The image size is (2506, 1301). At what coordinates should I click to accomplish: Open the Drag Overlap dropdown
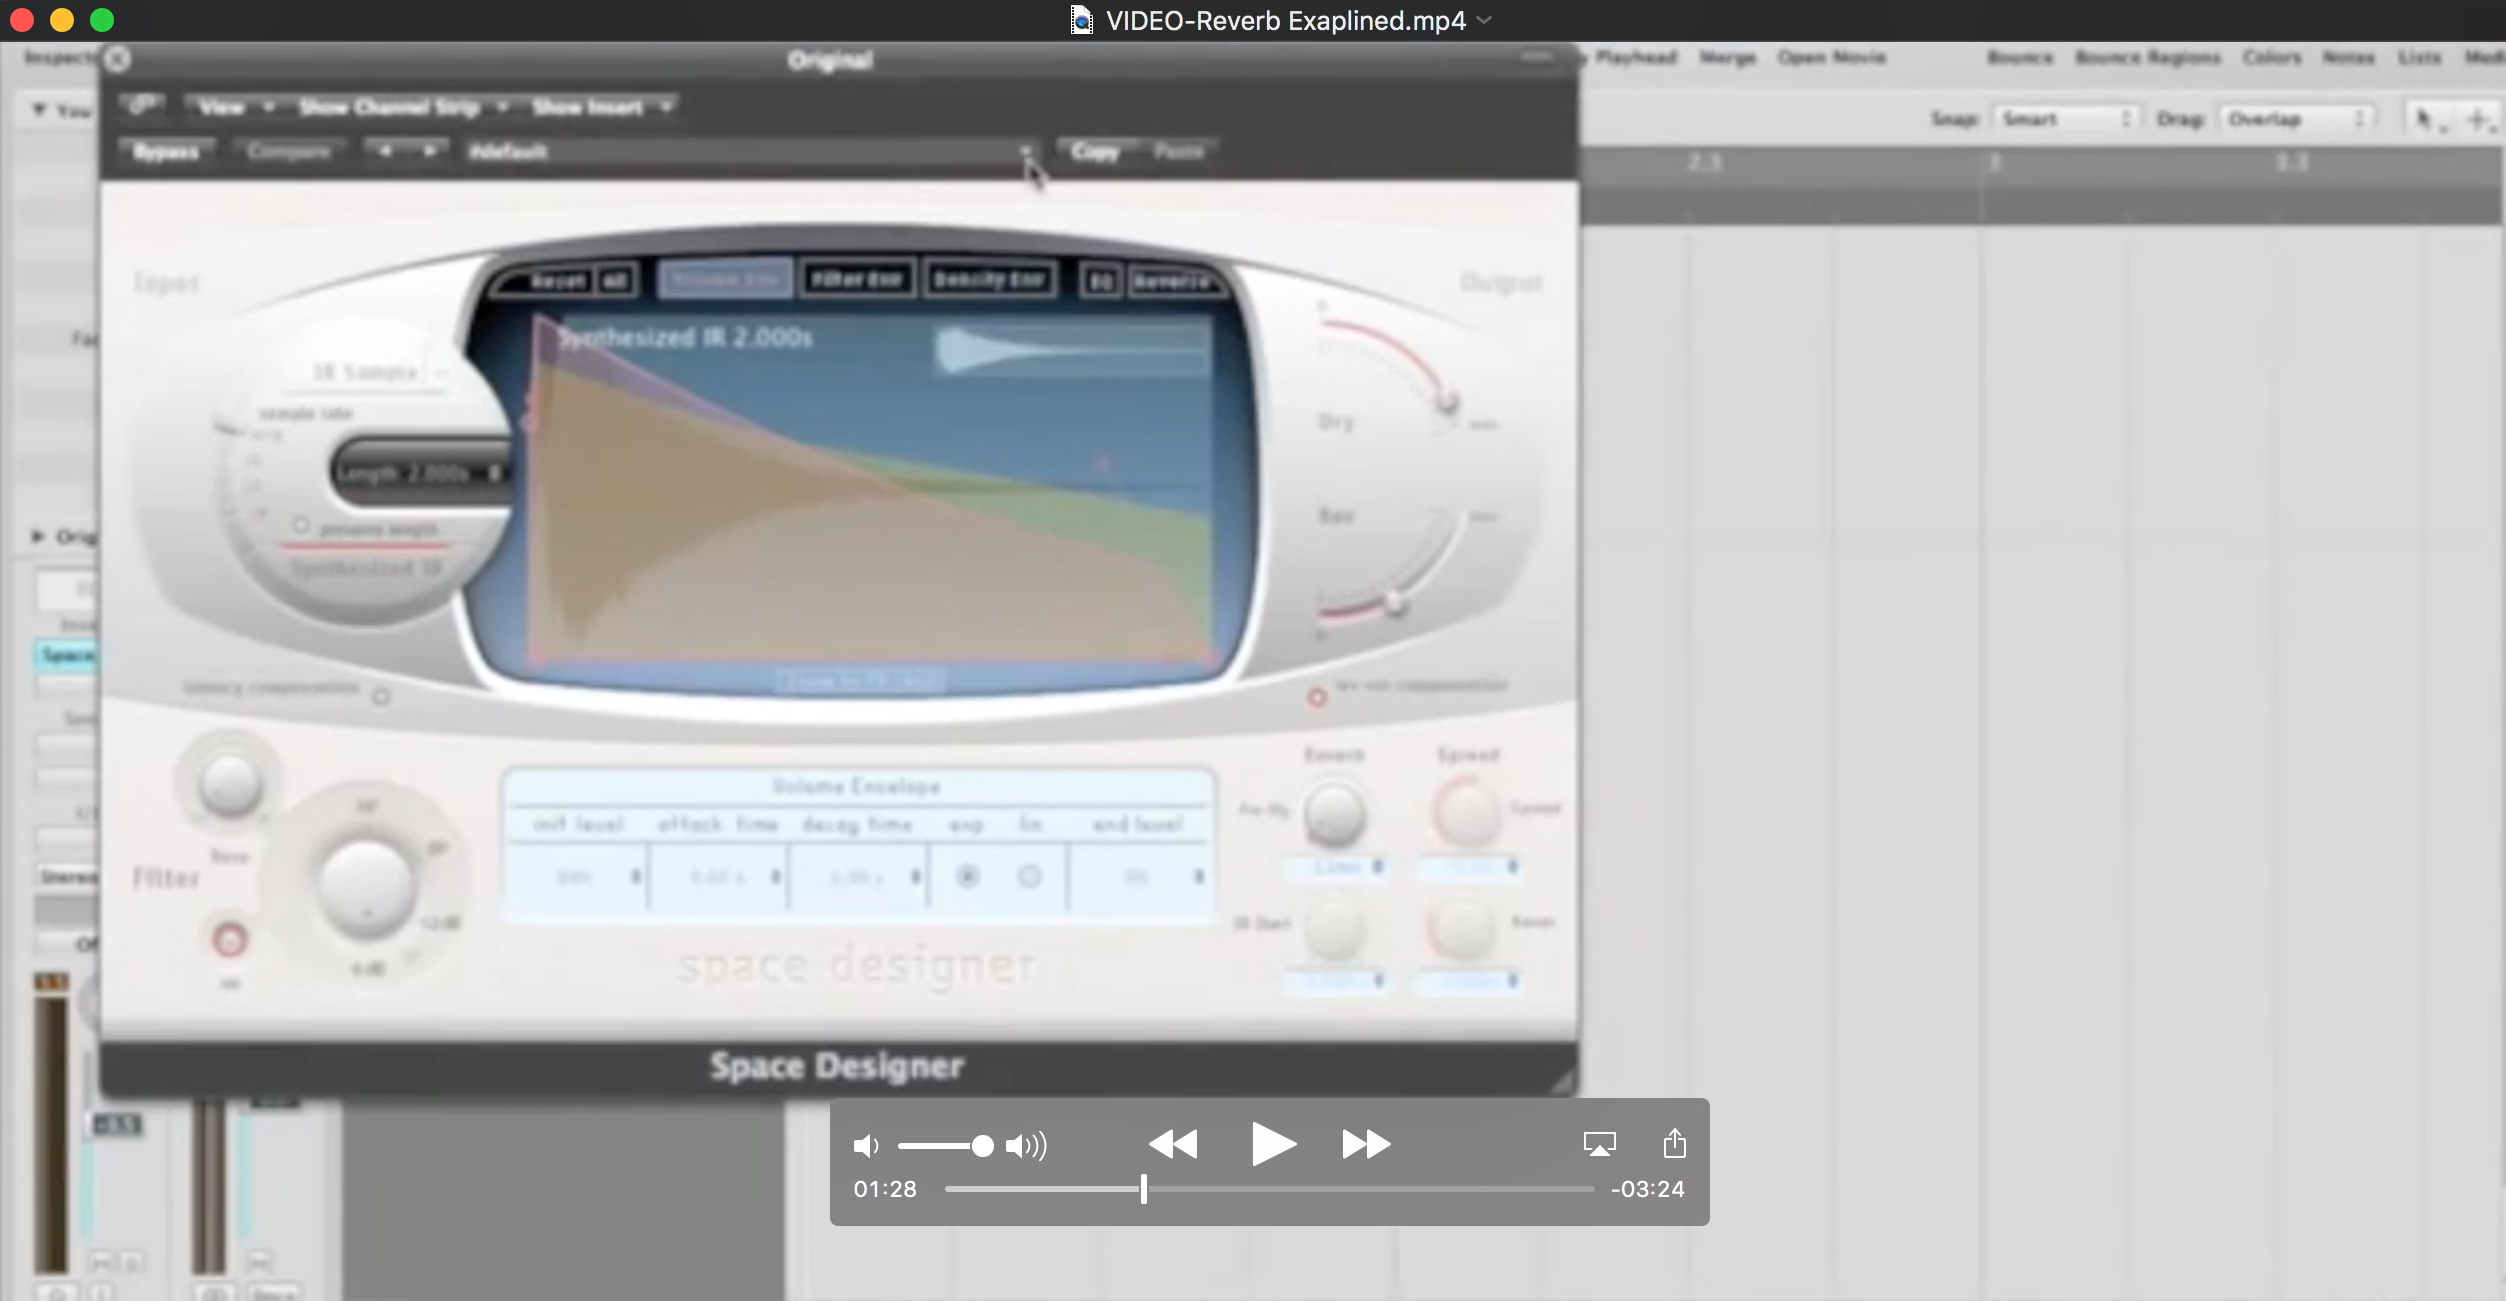pyautogui.click(x=2295, y=117)
